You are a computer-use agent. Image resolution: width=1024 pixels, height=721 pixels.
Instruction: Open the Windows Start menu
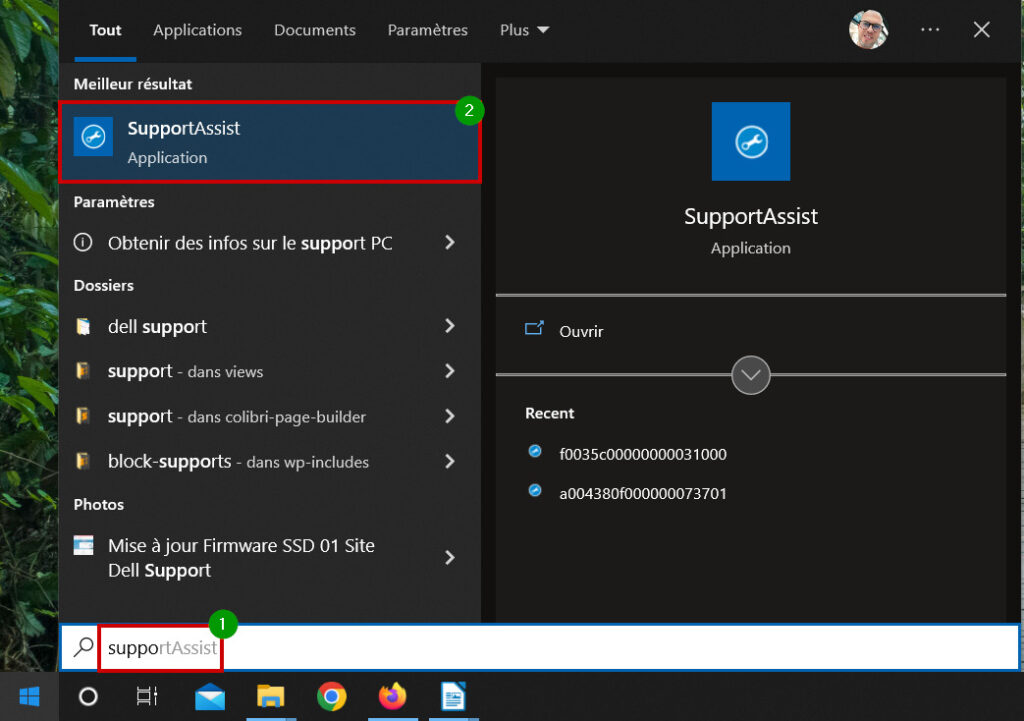(29, 697)
